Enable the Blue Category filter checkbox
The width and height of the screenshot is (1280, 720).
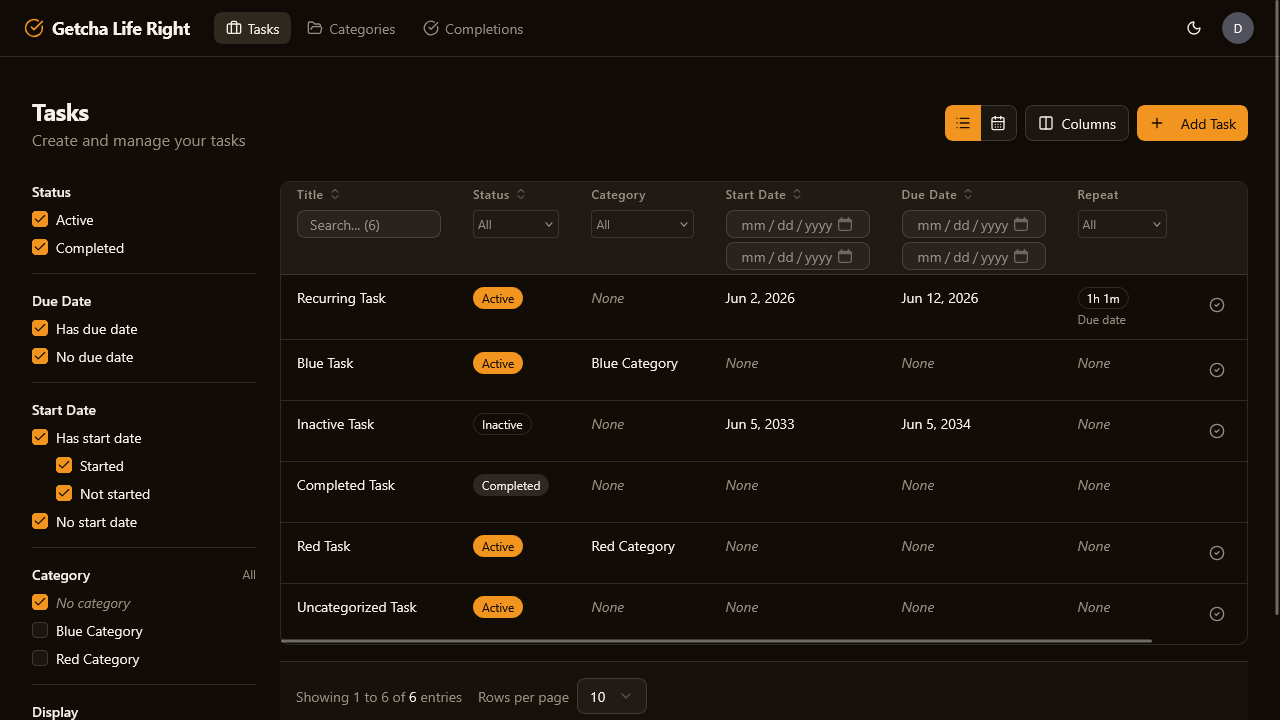point(40,630)
